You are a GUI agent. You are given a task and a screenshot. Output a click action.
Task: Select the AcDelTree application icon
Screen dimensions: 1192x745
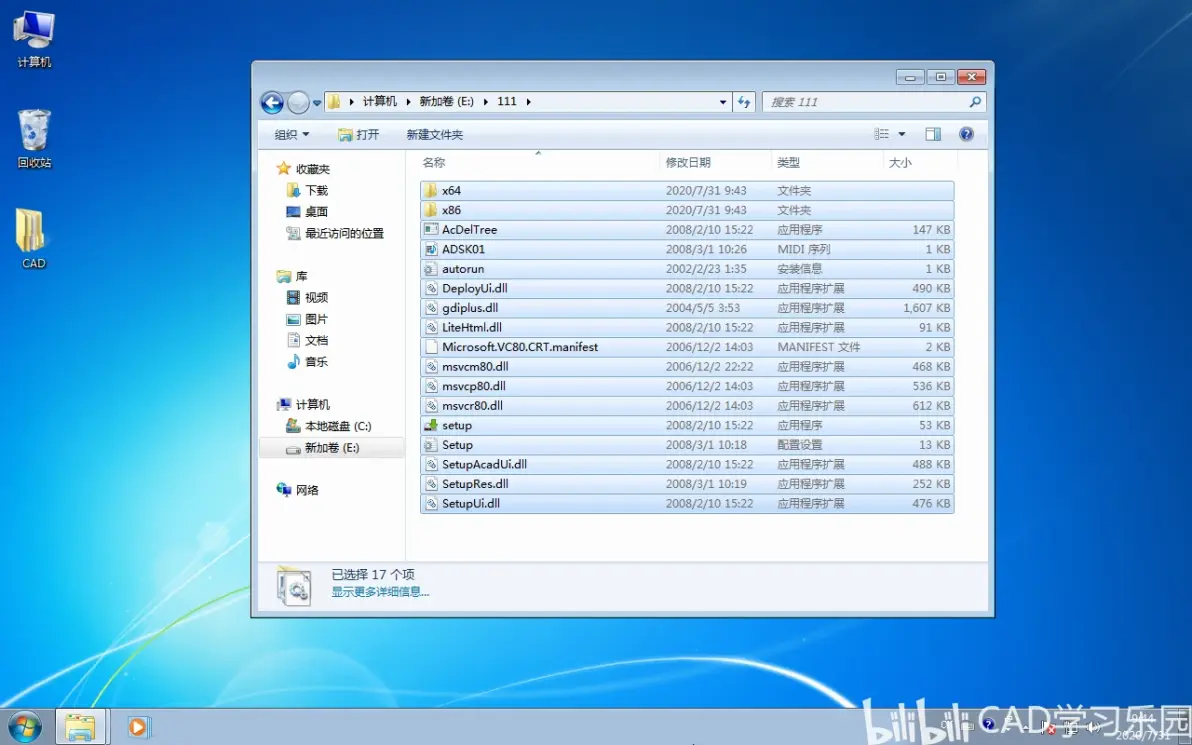(x=431, y=230)
